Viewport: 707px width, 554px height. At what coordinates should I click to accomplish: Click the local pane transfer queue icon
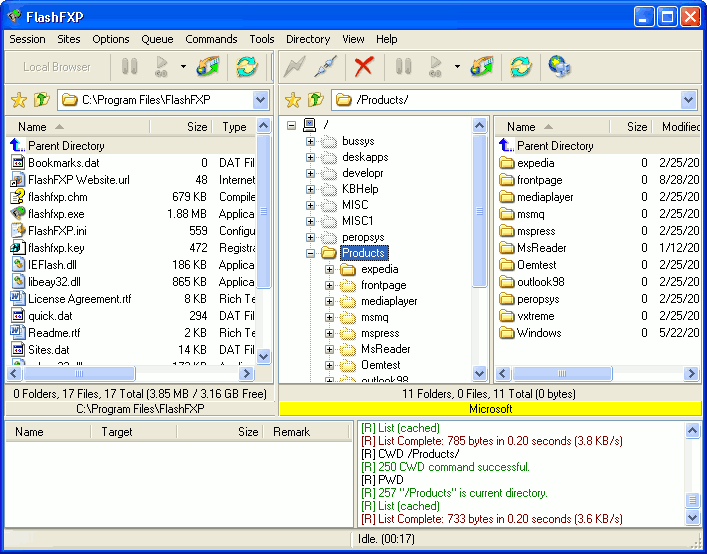click(x=208, y=67)
